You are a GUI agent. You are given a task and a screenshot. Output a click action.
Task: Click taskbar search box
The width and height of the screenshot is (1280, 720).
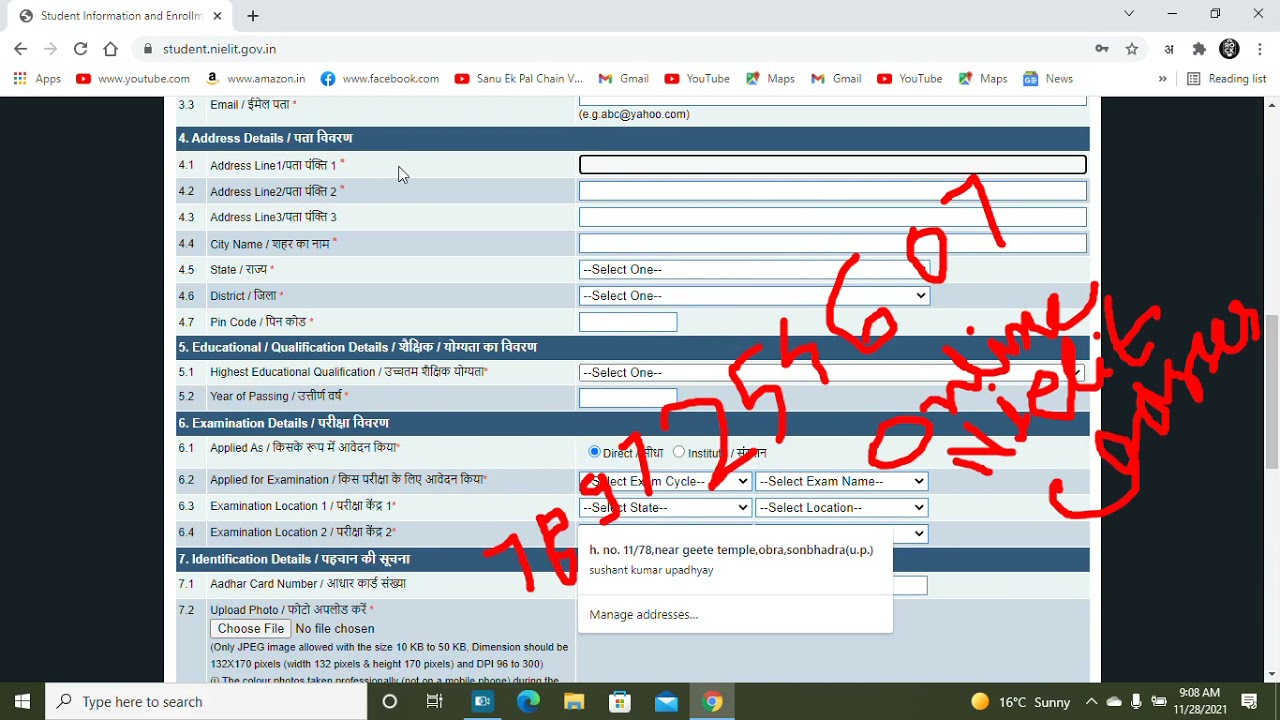pos(206,702)
